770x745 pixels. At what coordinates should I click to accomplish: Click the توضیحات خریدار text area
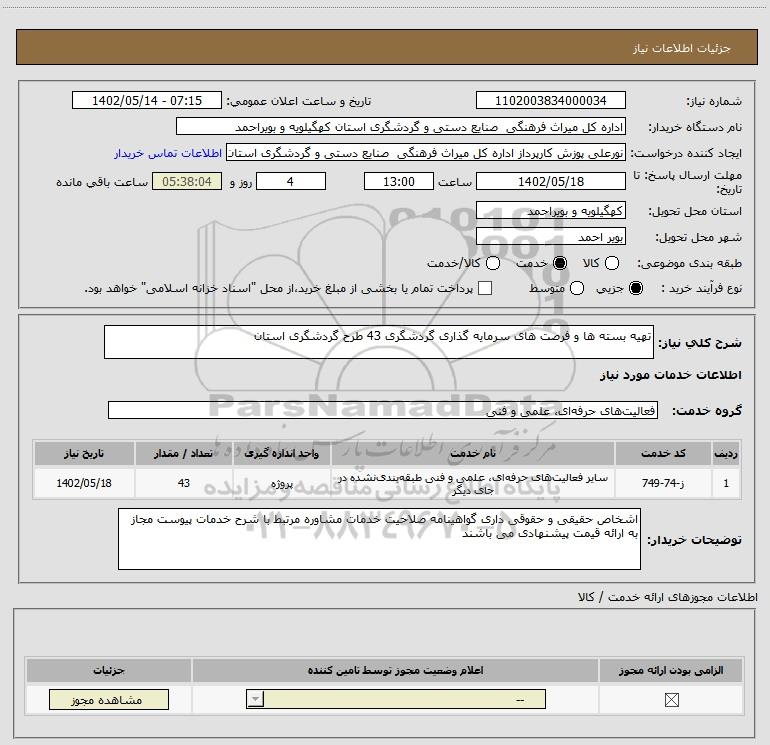click(379, 539)
